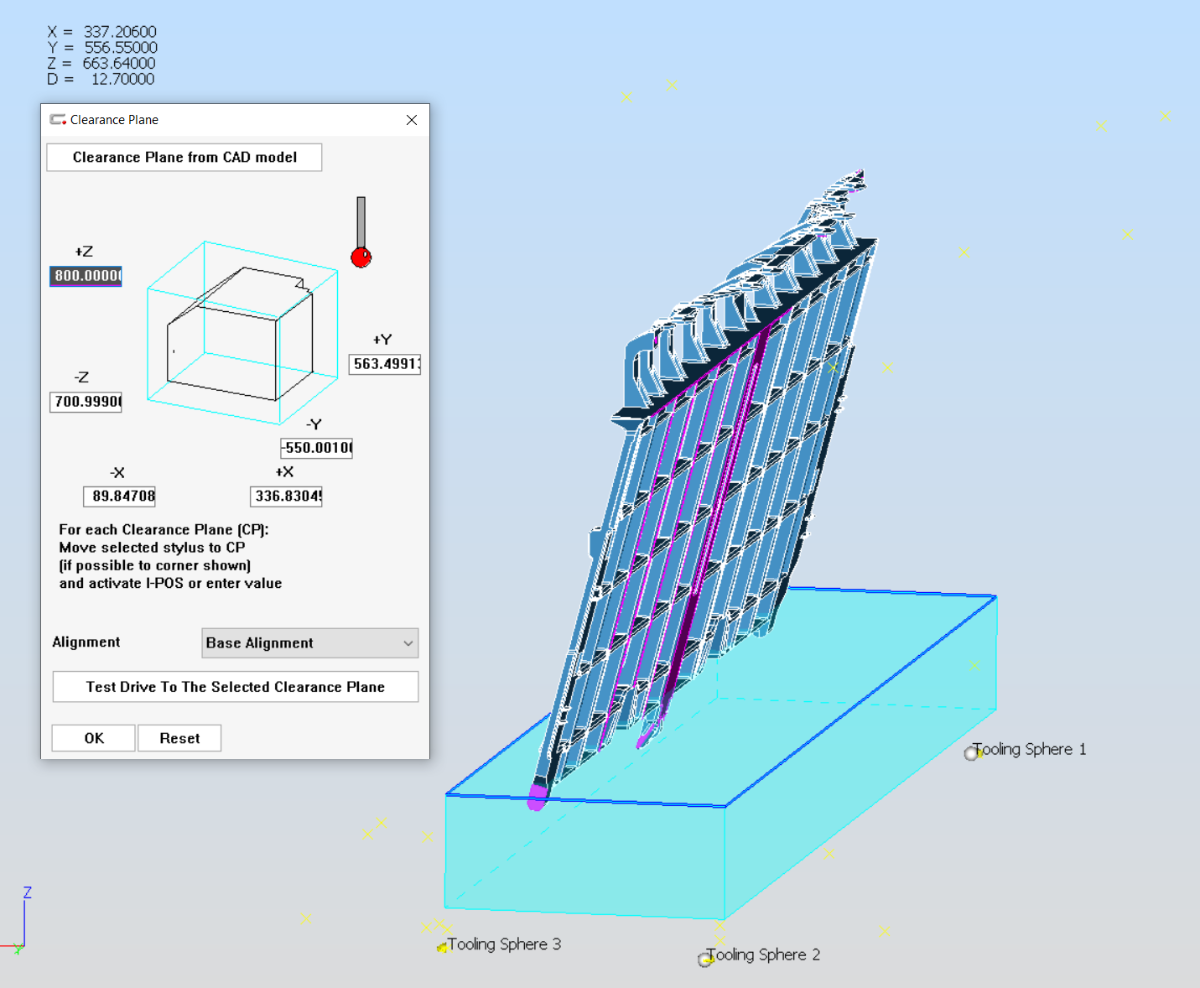This screenshot has width=1200, height=988.
Task: Close the Clearance Plane dialog
Action: (411, 120)
